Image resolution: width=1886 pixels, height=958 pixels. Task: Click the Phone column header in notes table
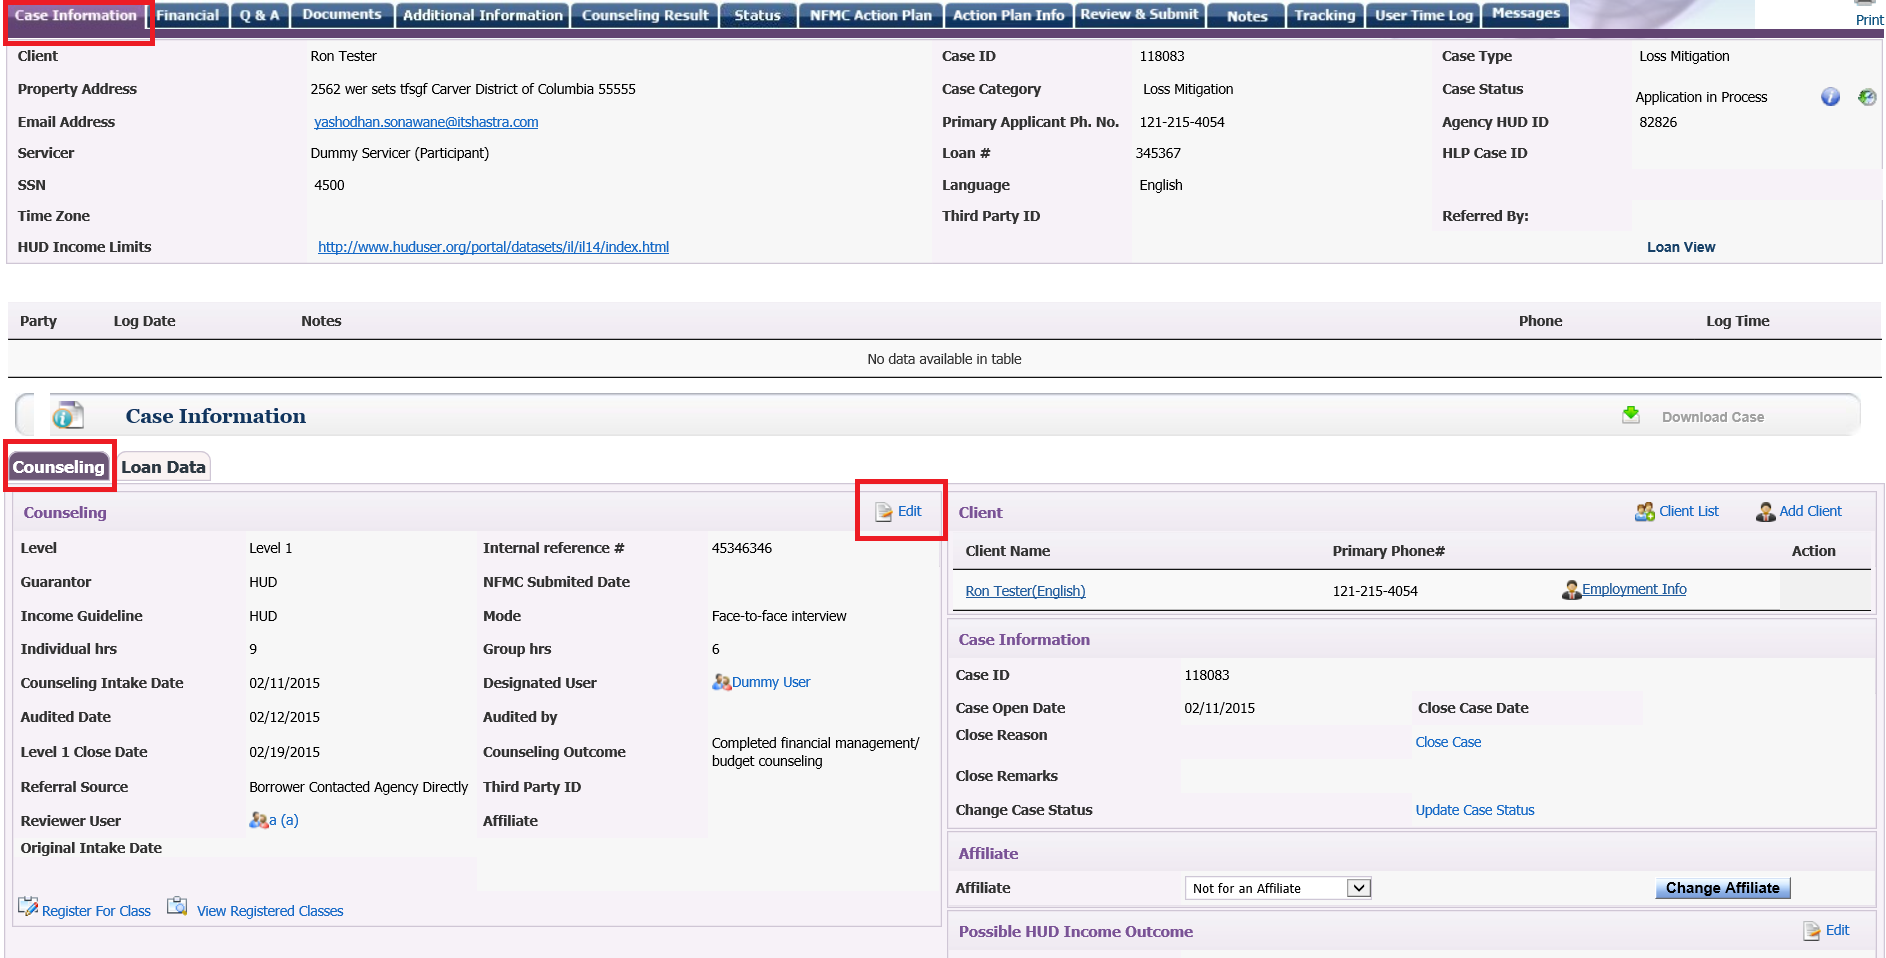pos(1540,321)
